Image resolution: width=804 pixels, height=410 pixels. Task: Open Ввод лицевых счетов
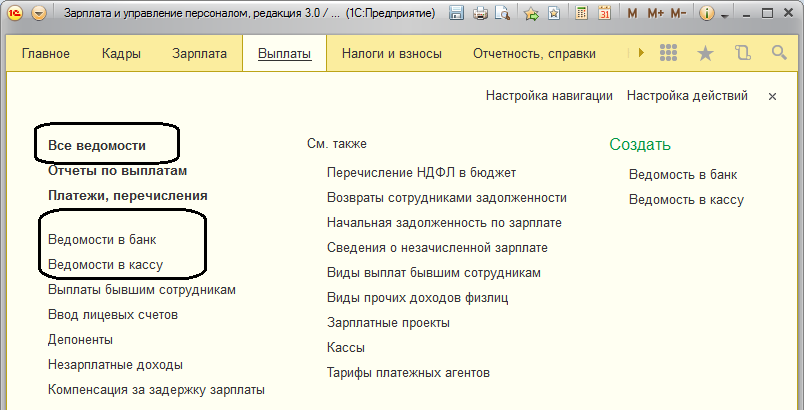(113, 315)
